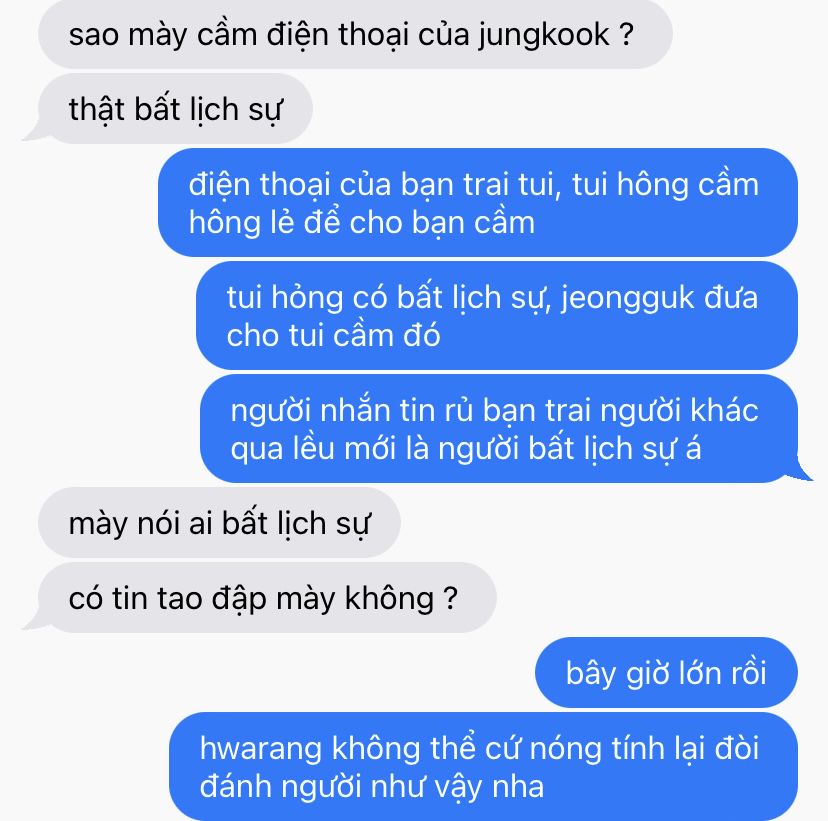Select the gray 'mày nói ai bất lịch sự' message

click(x=219, y=523)
